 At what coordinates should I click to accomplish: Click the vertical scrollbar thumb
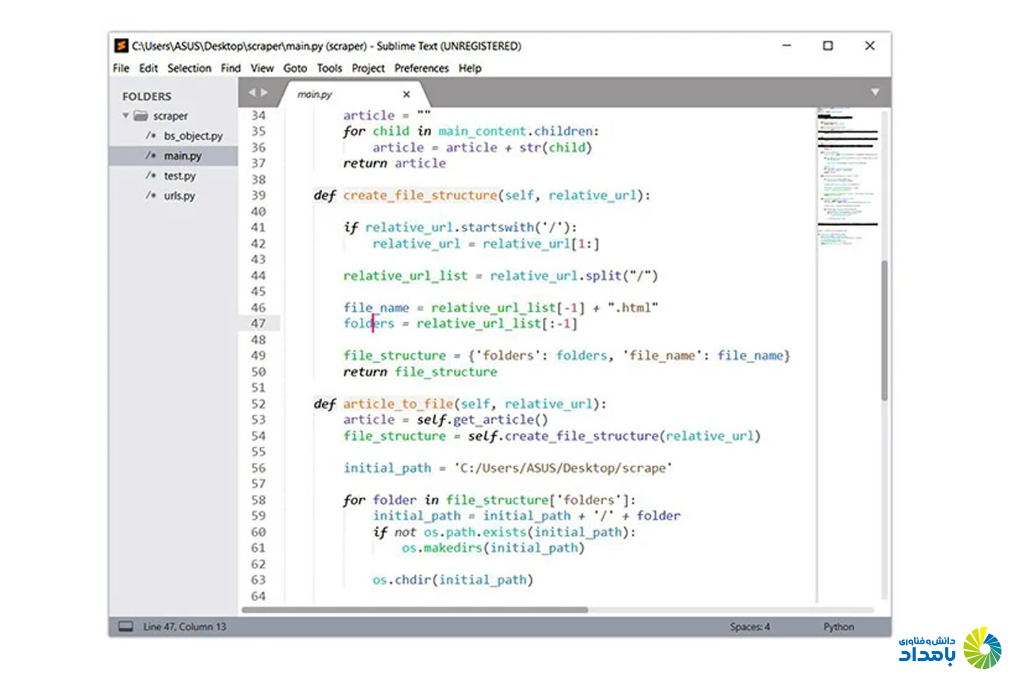(884, 330)
